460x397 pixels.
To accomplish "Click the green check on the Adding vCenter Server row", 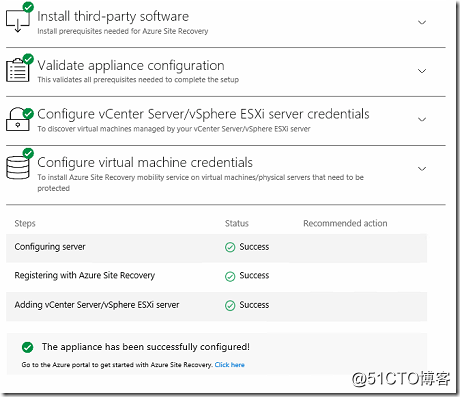I will [x=230, y=305].
